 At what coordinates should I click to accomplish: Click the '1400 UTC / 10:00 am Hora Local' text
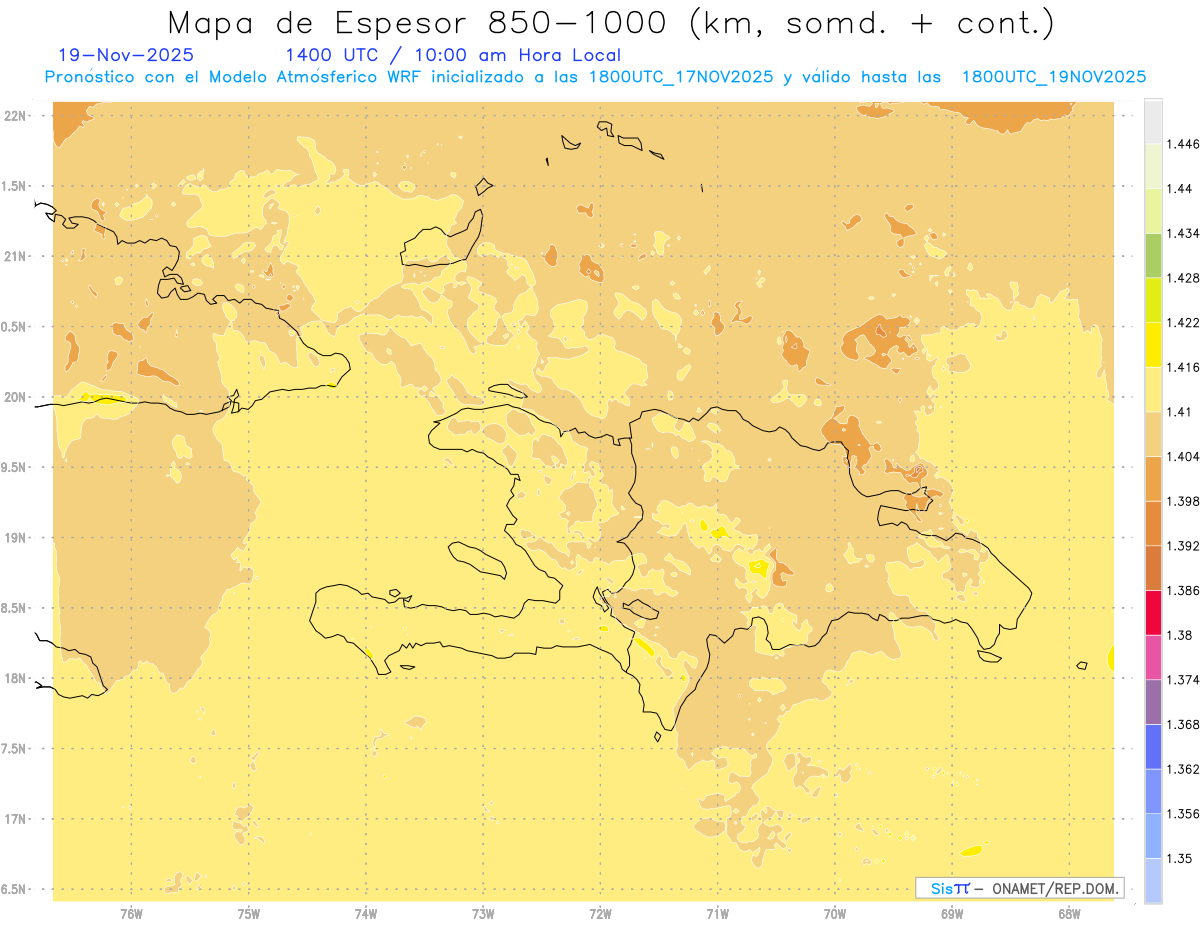click(x=453, y=55)
